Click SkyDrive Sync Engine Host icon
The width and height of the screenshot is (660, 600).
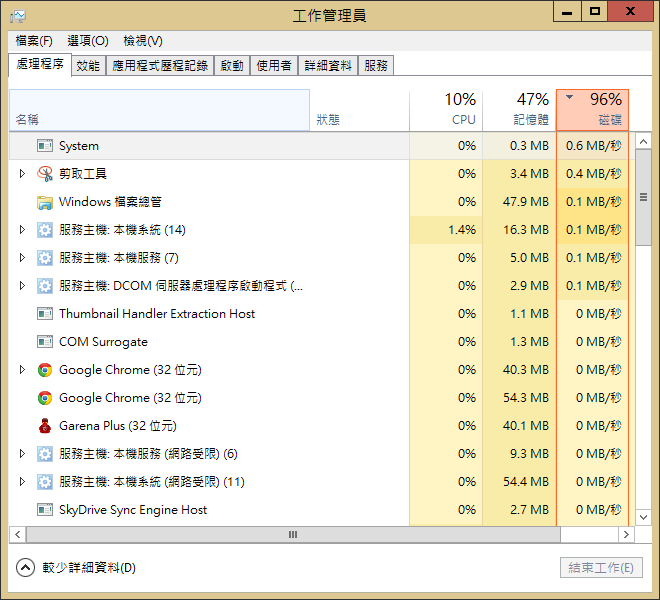pyautogui.click(x=45, y=510)
